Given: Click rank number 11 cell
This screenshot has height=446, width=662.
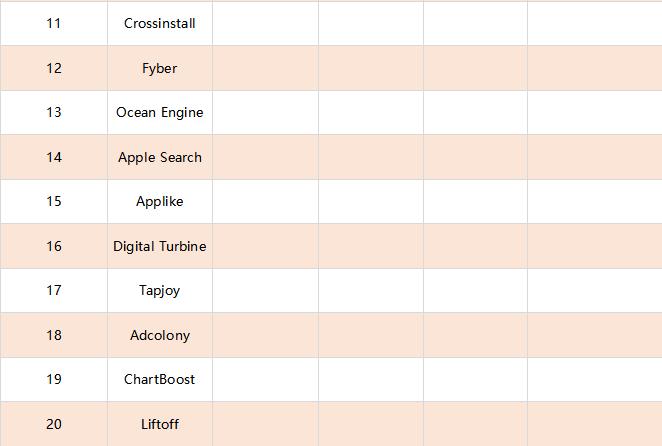Looking at the screenshot, I should tap(54, 23).
